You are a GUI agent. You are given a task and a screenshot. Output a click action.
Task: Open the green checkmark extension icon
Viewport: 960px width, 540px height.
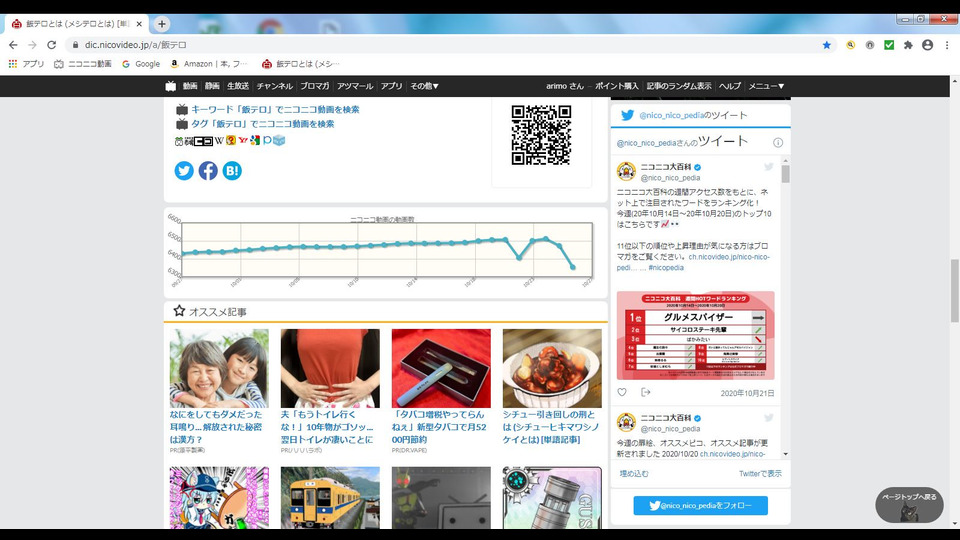pyautogui.click(x=889, y=45)
